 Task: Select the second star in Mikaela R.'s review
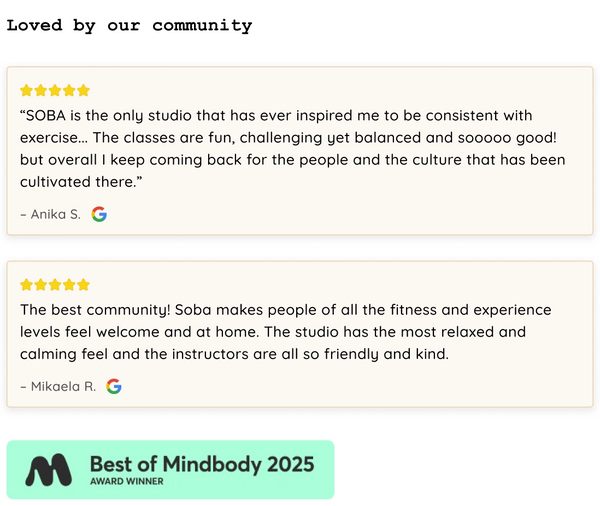[x=41, y=284]
